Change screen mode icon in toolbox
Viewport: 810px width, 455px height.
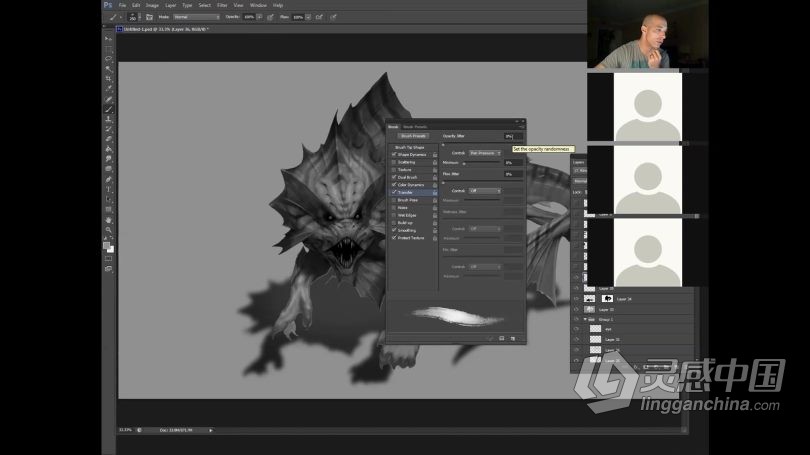click(x=108, y=269)
